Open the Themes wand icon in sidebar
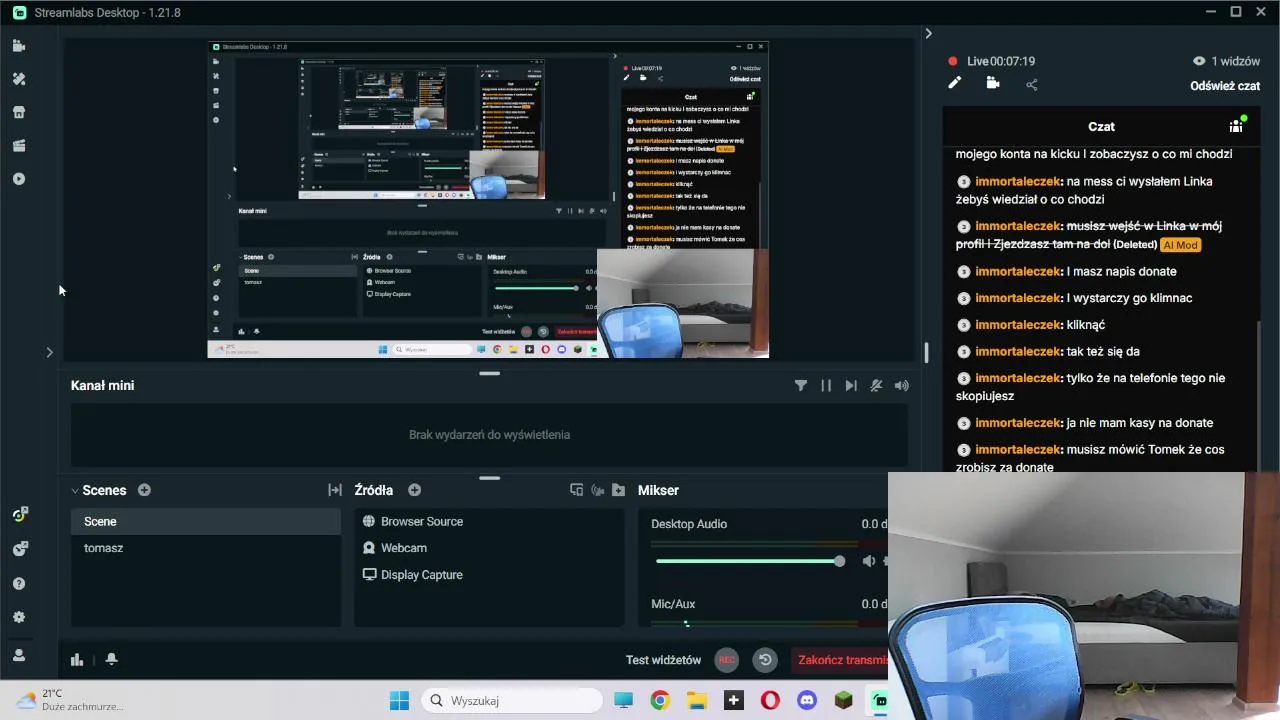This screenshot has width=1280, height=720. coord(19,79)
